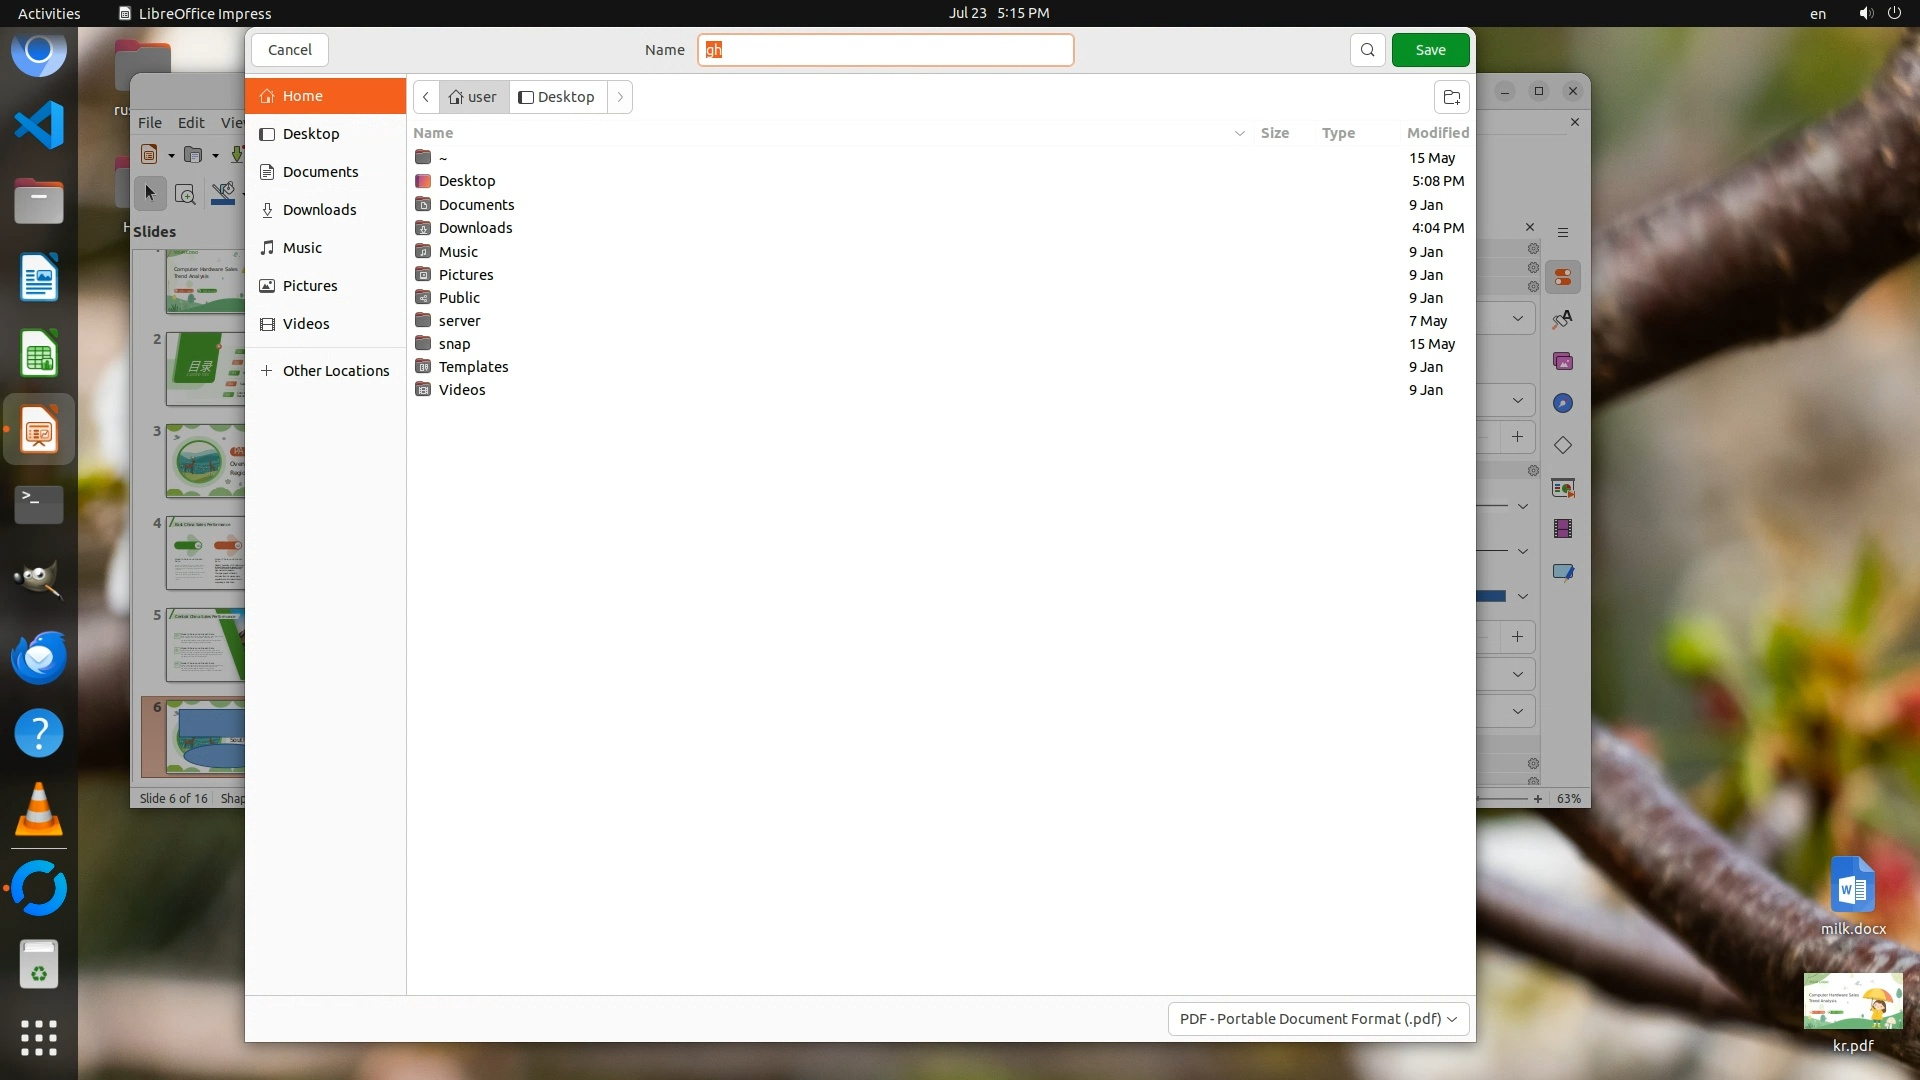Open the Gallery icon in the sidebar
1920x1080 pixels.
click(x=1562, y=361)
